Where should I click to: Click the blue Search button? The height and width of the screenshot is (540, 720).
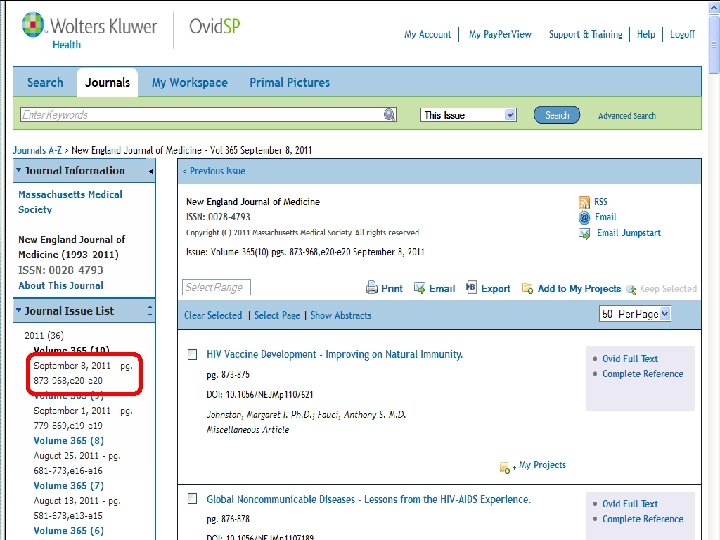coord(557,115)
